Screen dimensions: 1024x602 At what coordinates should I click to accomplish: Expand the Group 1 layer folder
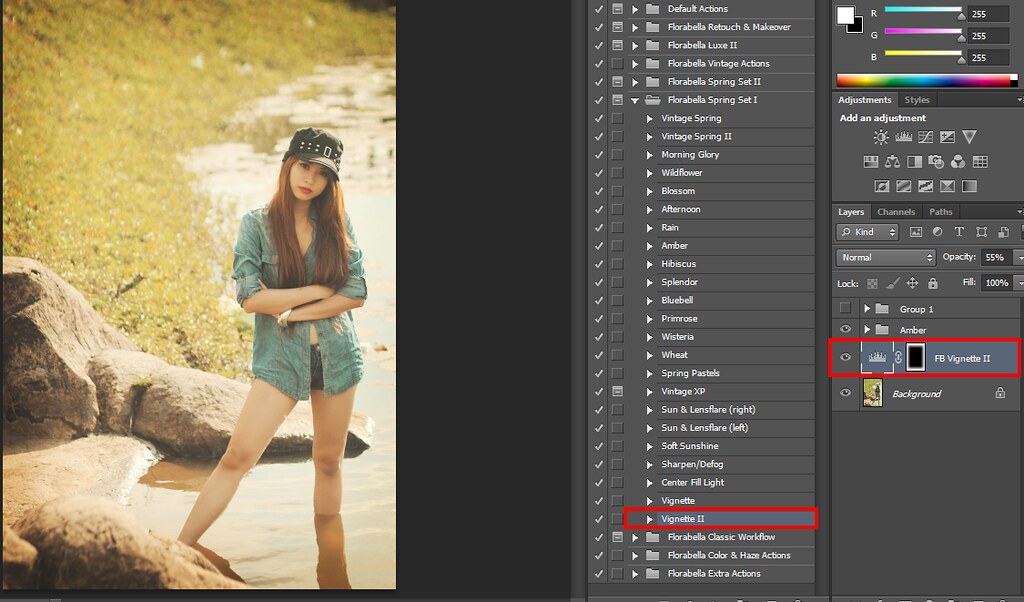click(x=867, y=309)
